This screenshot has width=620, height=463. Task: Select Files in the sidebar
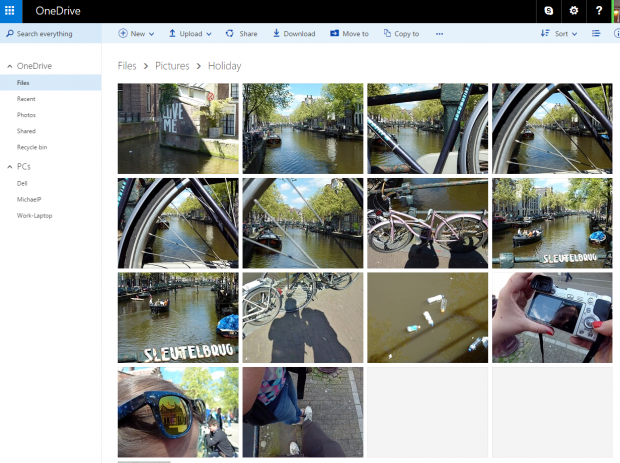(51, 83)
